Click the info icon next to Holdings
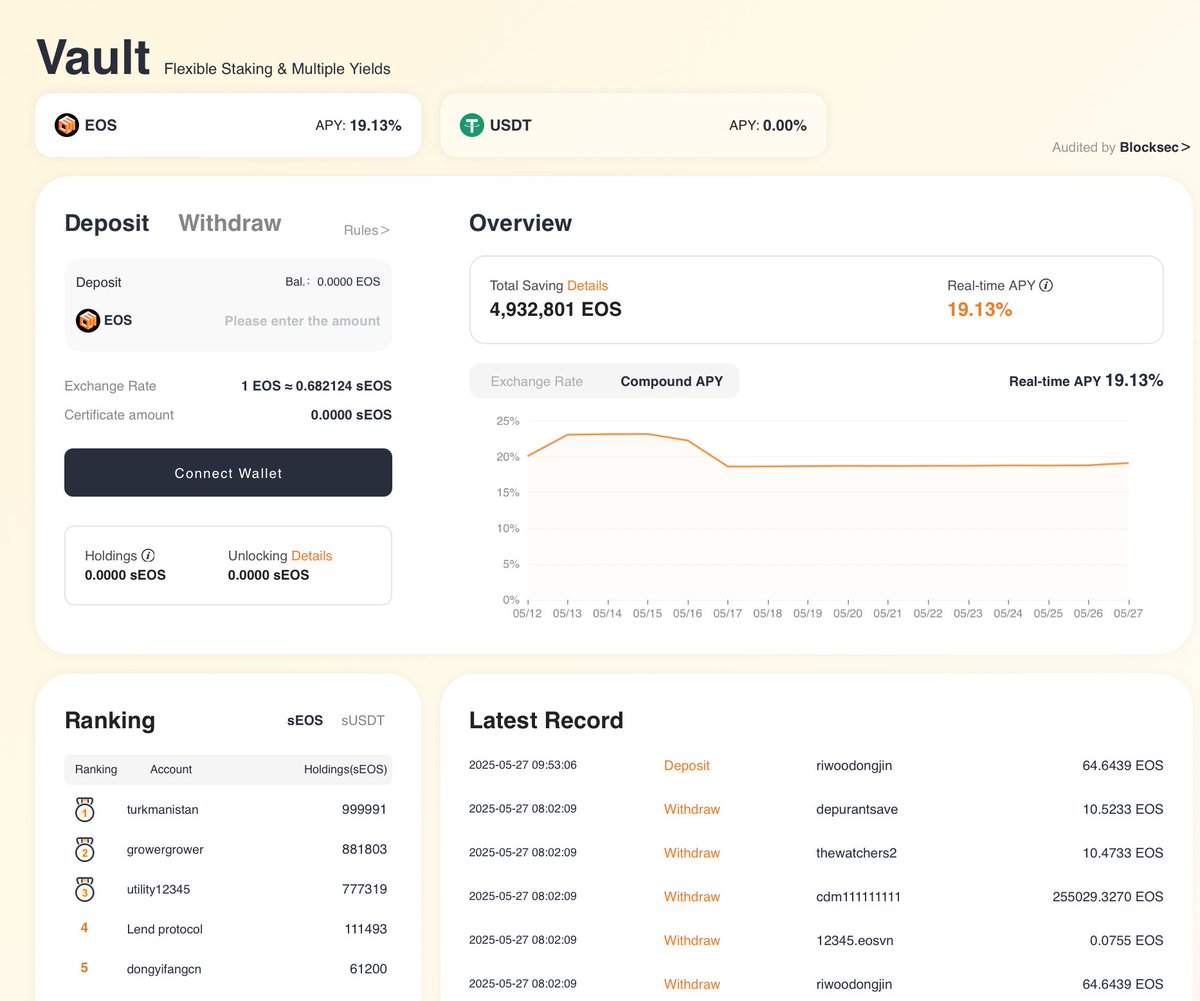The height and width of the screenshot is (1001, 1200). [x=148, y=556]
